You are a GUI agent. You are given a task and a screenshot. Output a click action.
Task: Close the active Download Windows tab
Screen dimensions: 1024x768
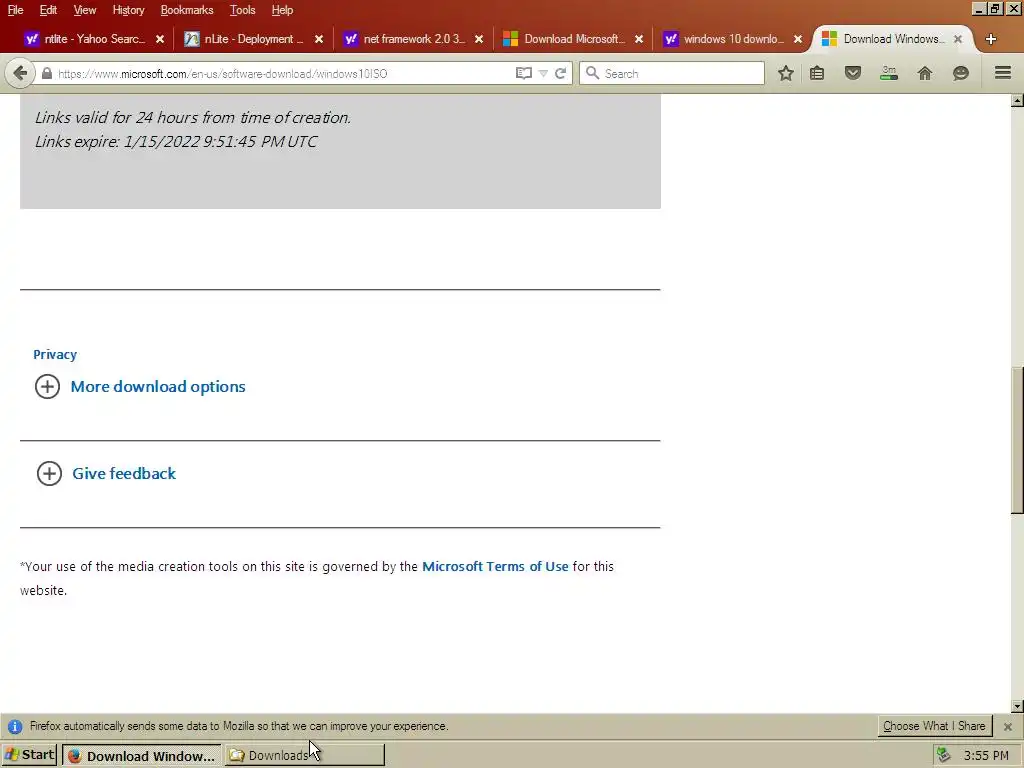point(957,39)
